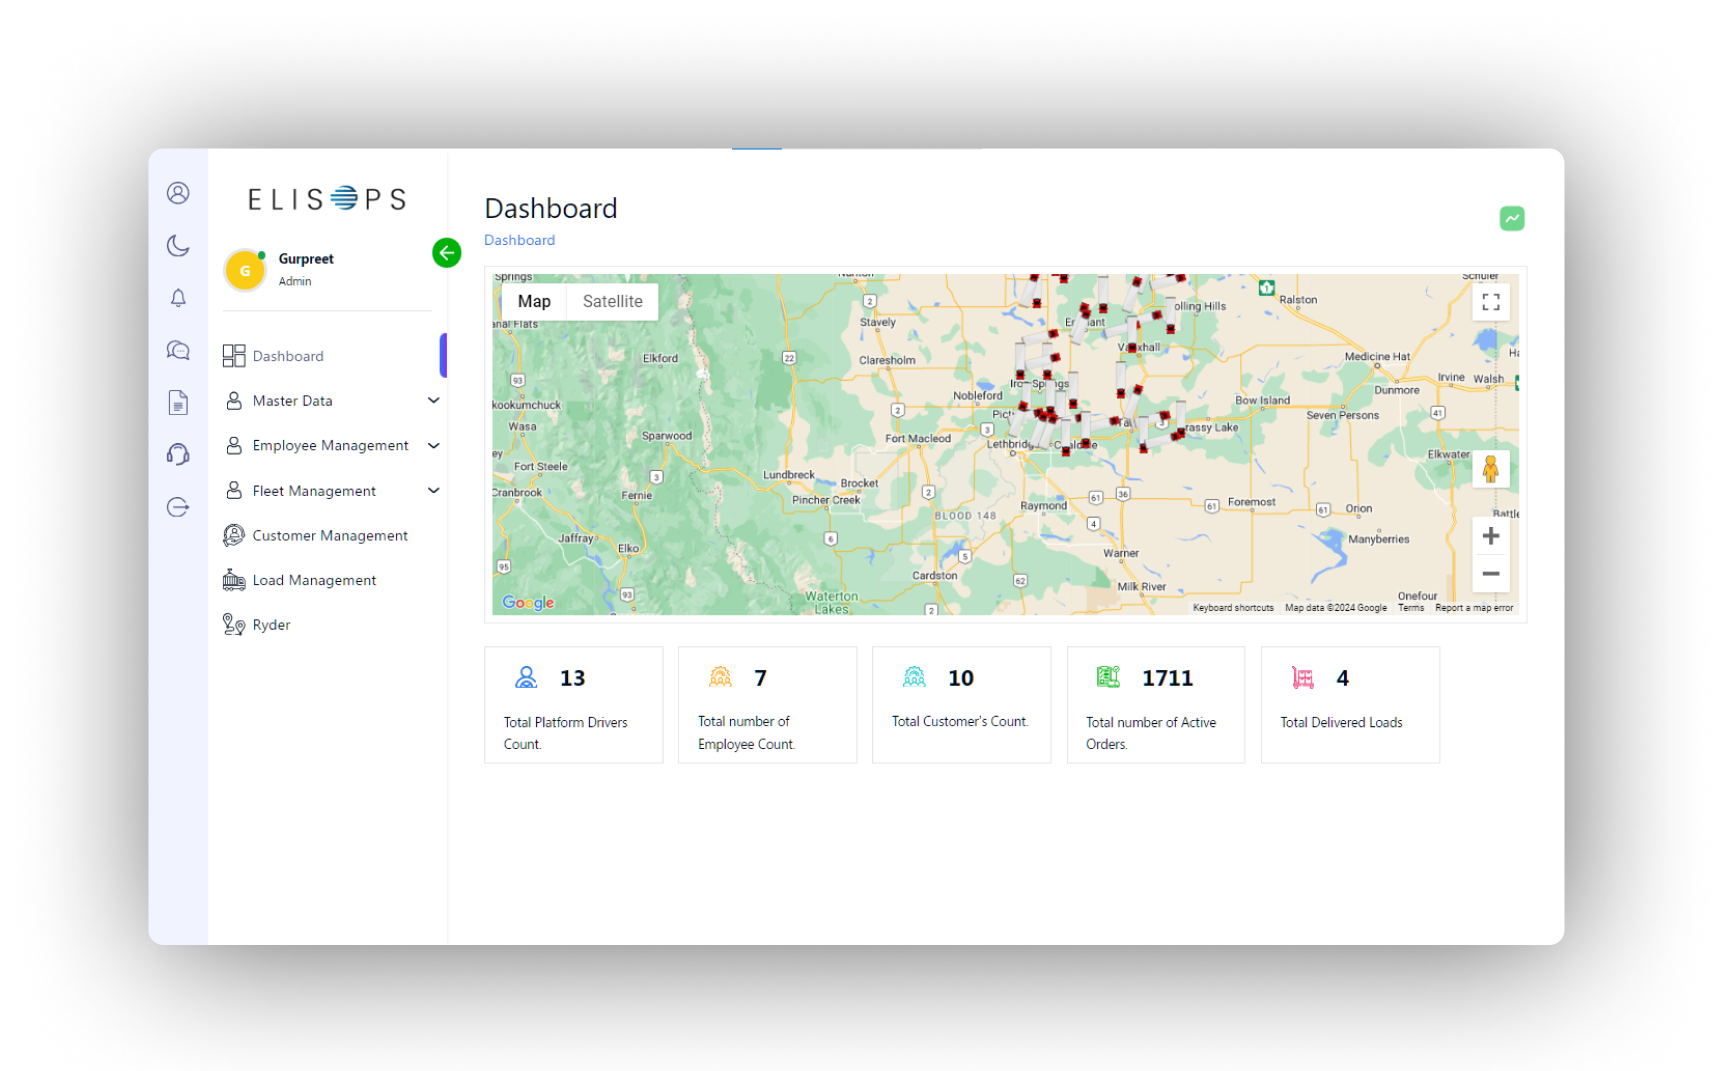Click the Load Management truck icon

pos(234,580)
